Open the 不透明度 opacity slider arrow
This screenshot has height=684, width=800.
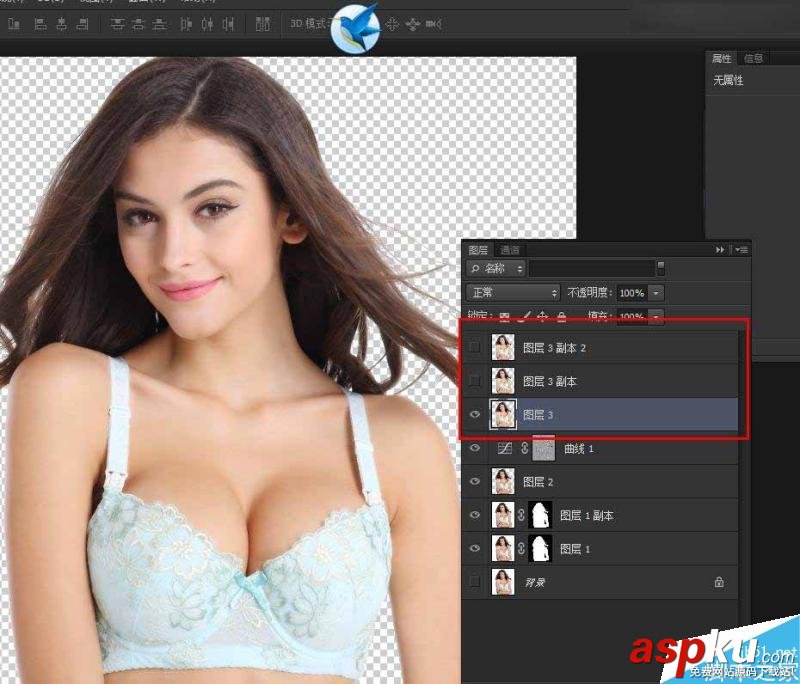[x=656, y=293]
